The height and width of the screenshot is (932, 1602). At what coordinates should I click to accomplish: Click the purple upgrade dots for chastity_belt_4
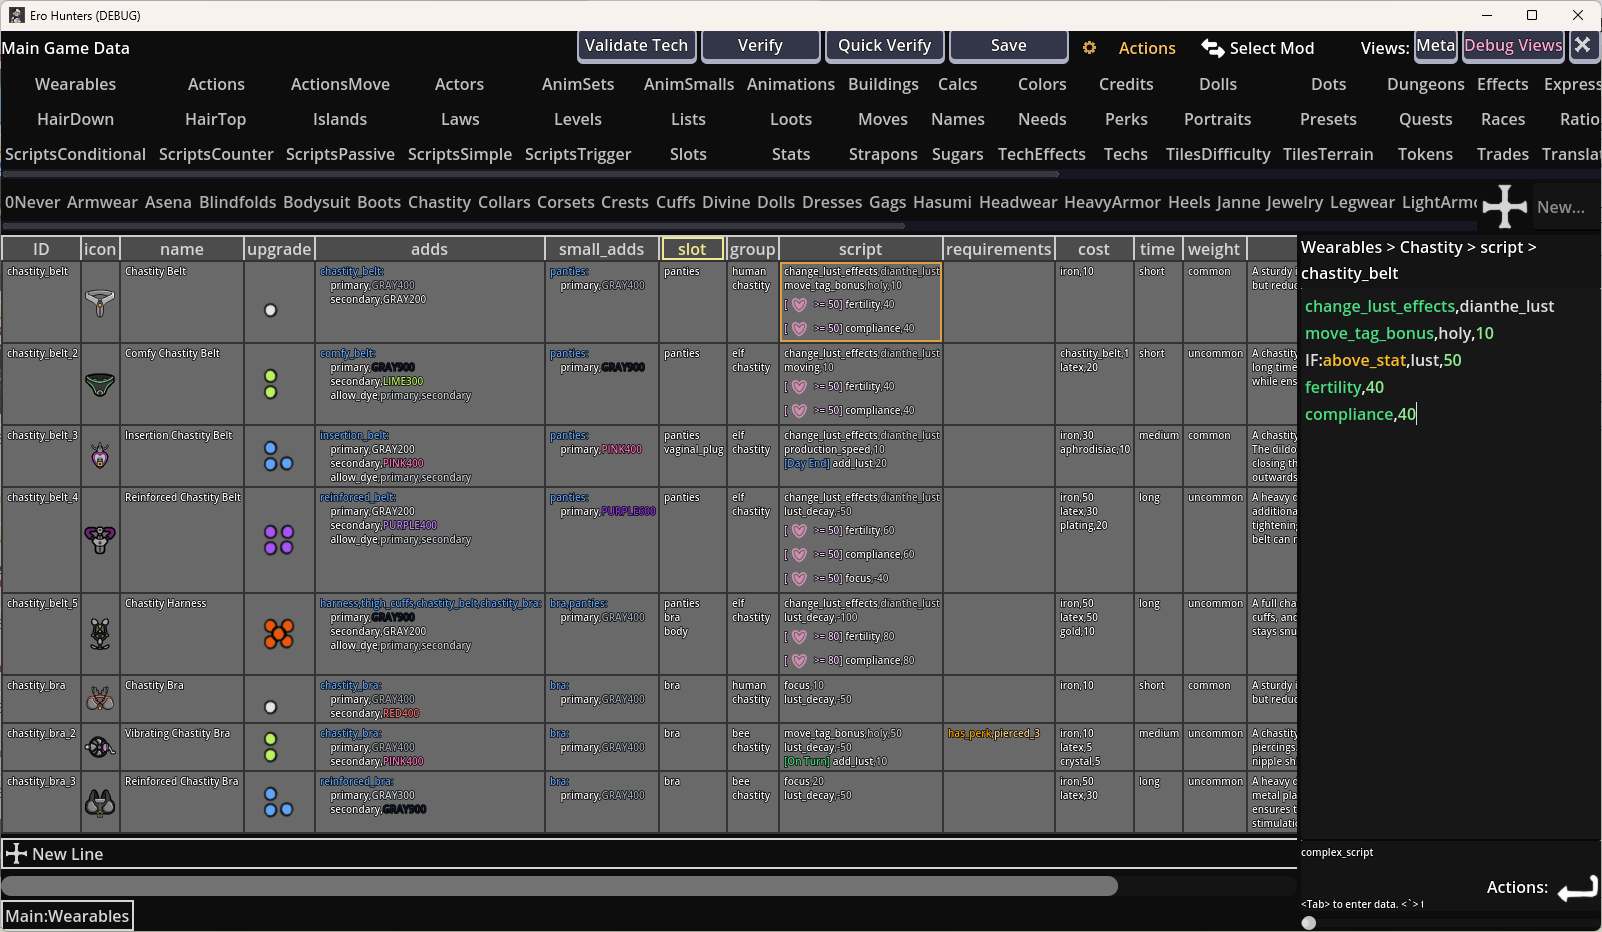click(278, 540)
